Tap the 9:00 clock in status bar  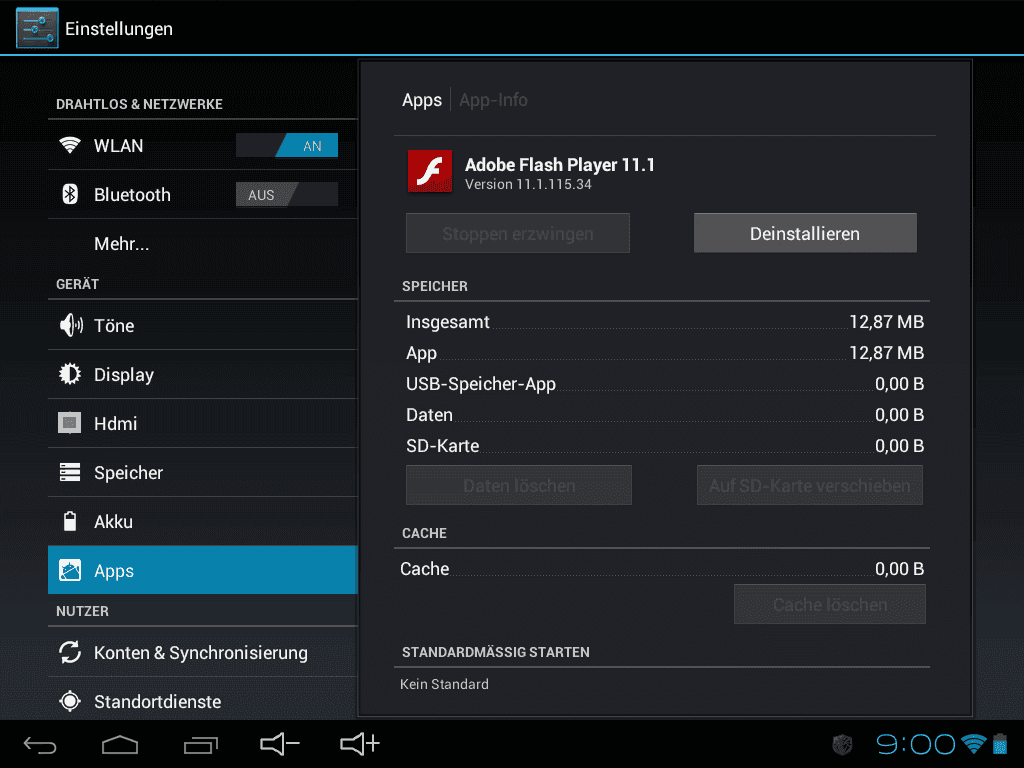click(x=916, y=744)
